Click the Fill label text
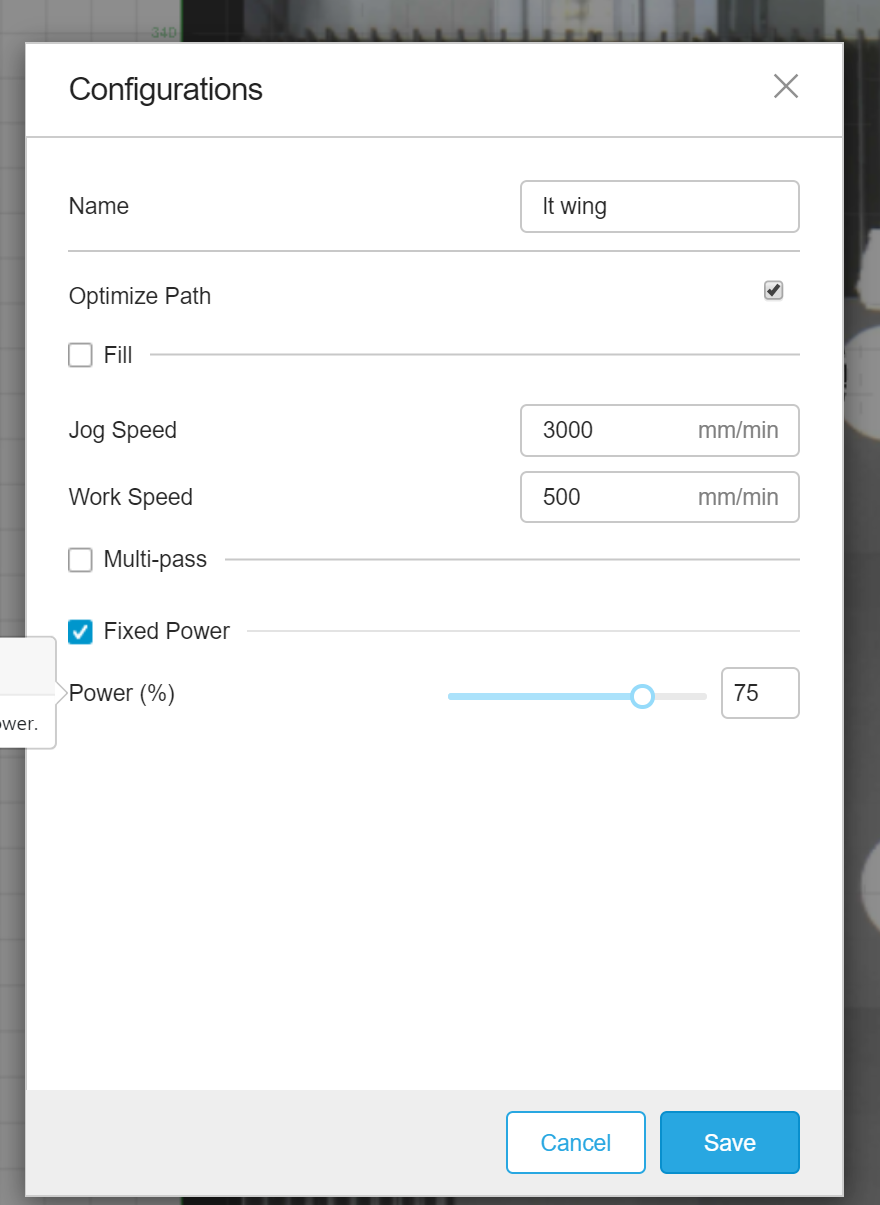The height and width of the screenshot is (1205, 880). (x=117, y=355)
